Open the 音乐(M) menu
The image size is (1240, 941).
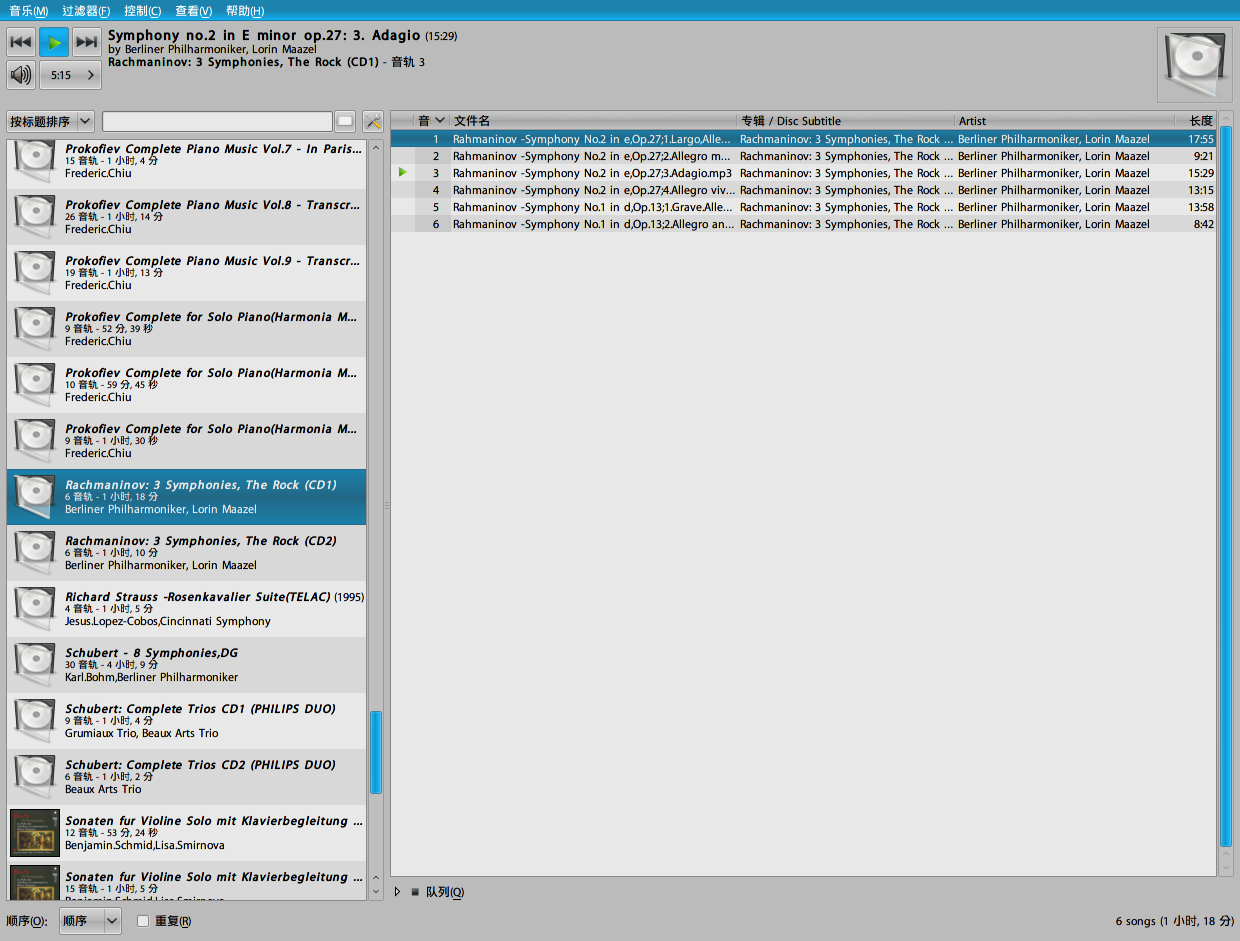click(29, 11)
